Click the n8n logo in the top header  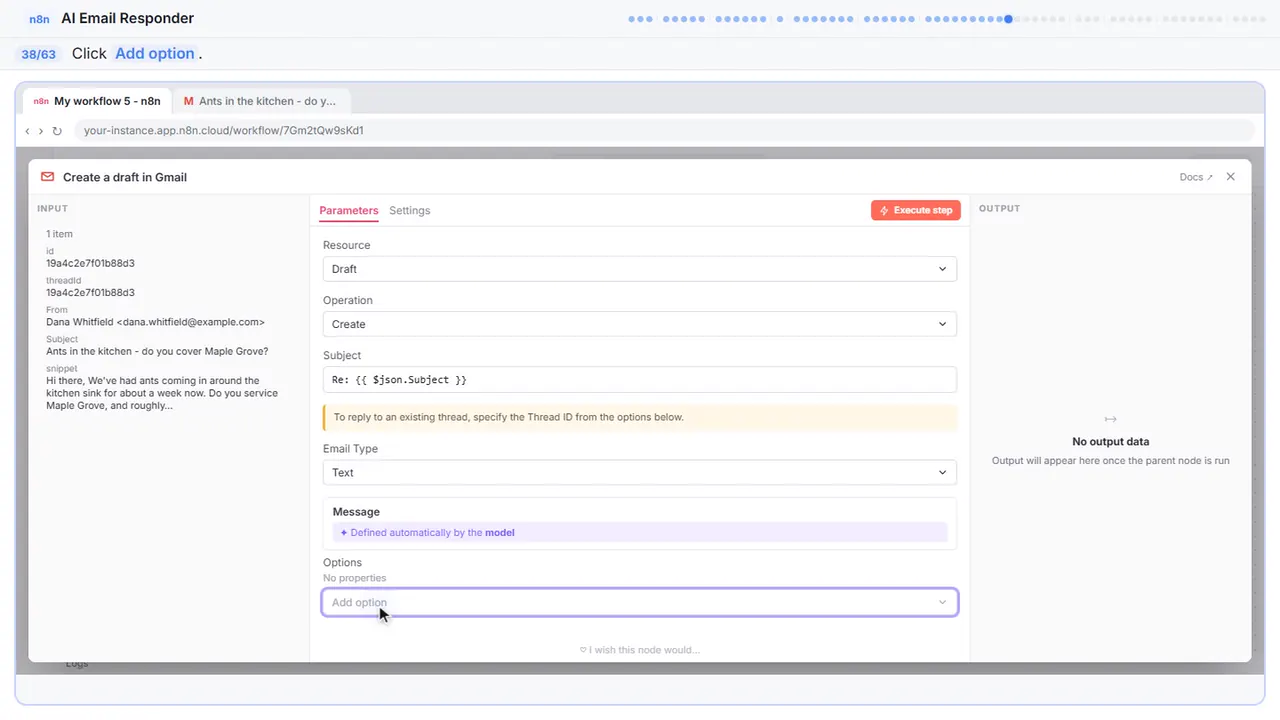coord(39,19)
